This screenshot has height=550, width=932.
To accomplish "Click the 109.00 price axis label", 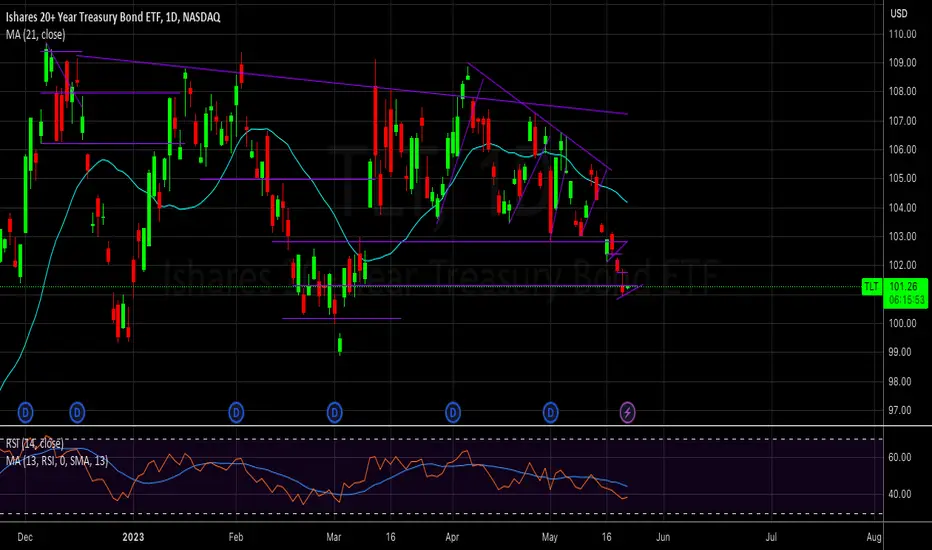I will (902, 63).
